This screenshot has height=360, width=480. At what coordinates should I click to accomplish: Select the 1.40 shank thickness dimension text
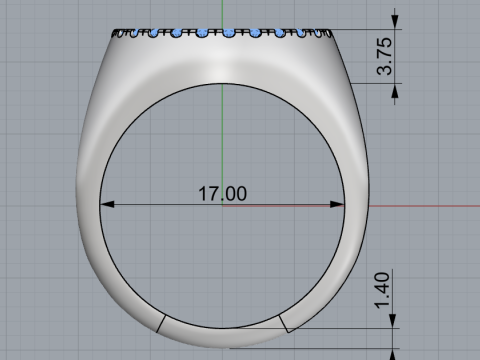coord(382,291)
